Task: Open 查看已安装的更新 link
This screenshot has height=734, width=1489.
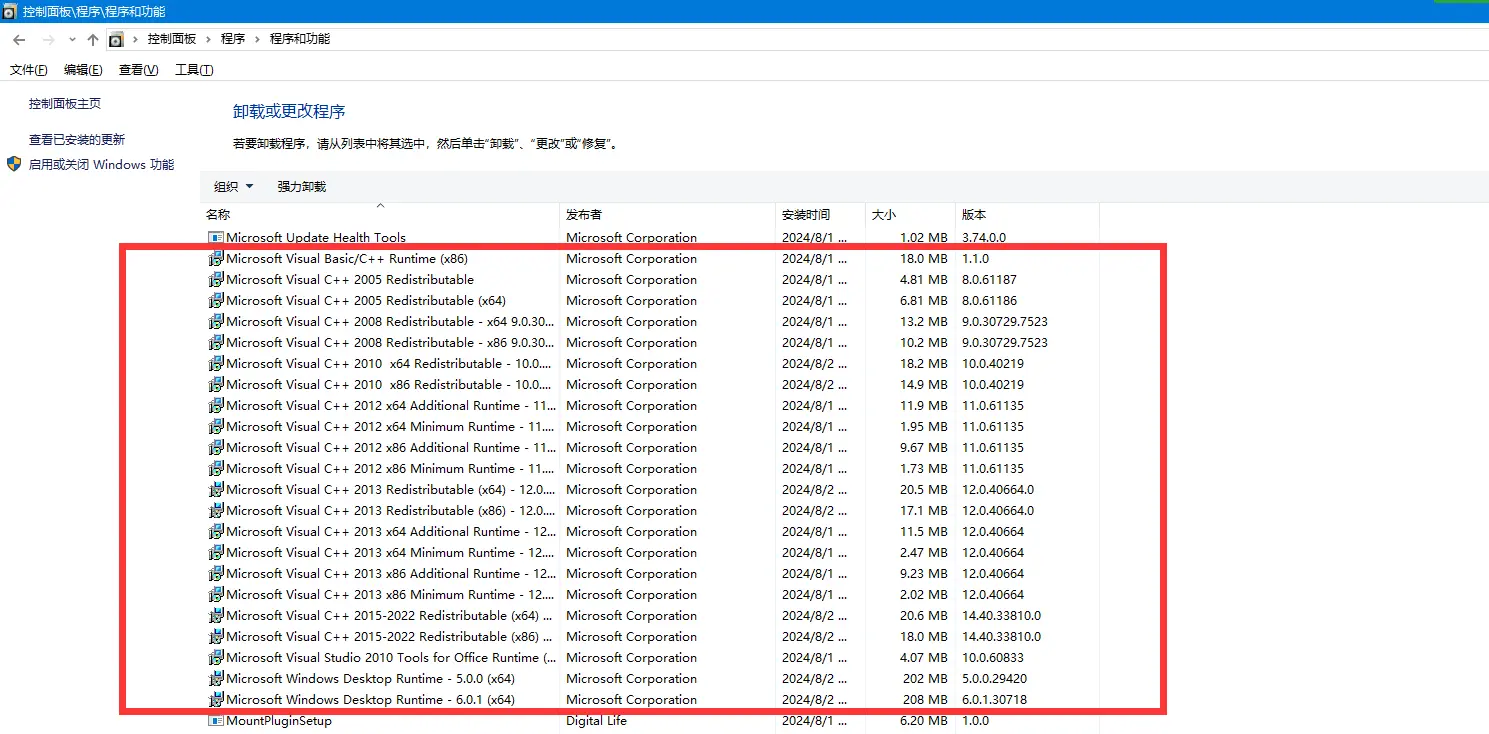Action: 77,140
